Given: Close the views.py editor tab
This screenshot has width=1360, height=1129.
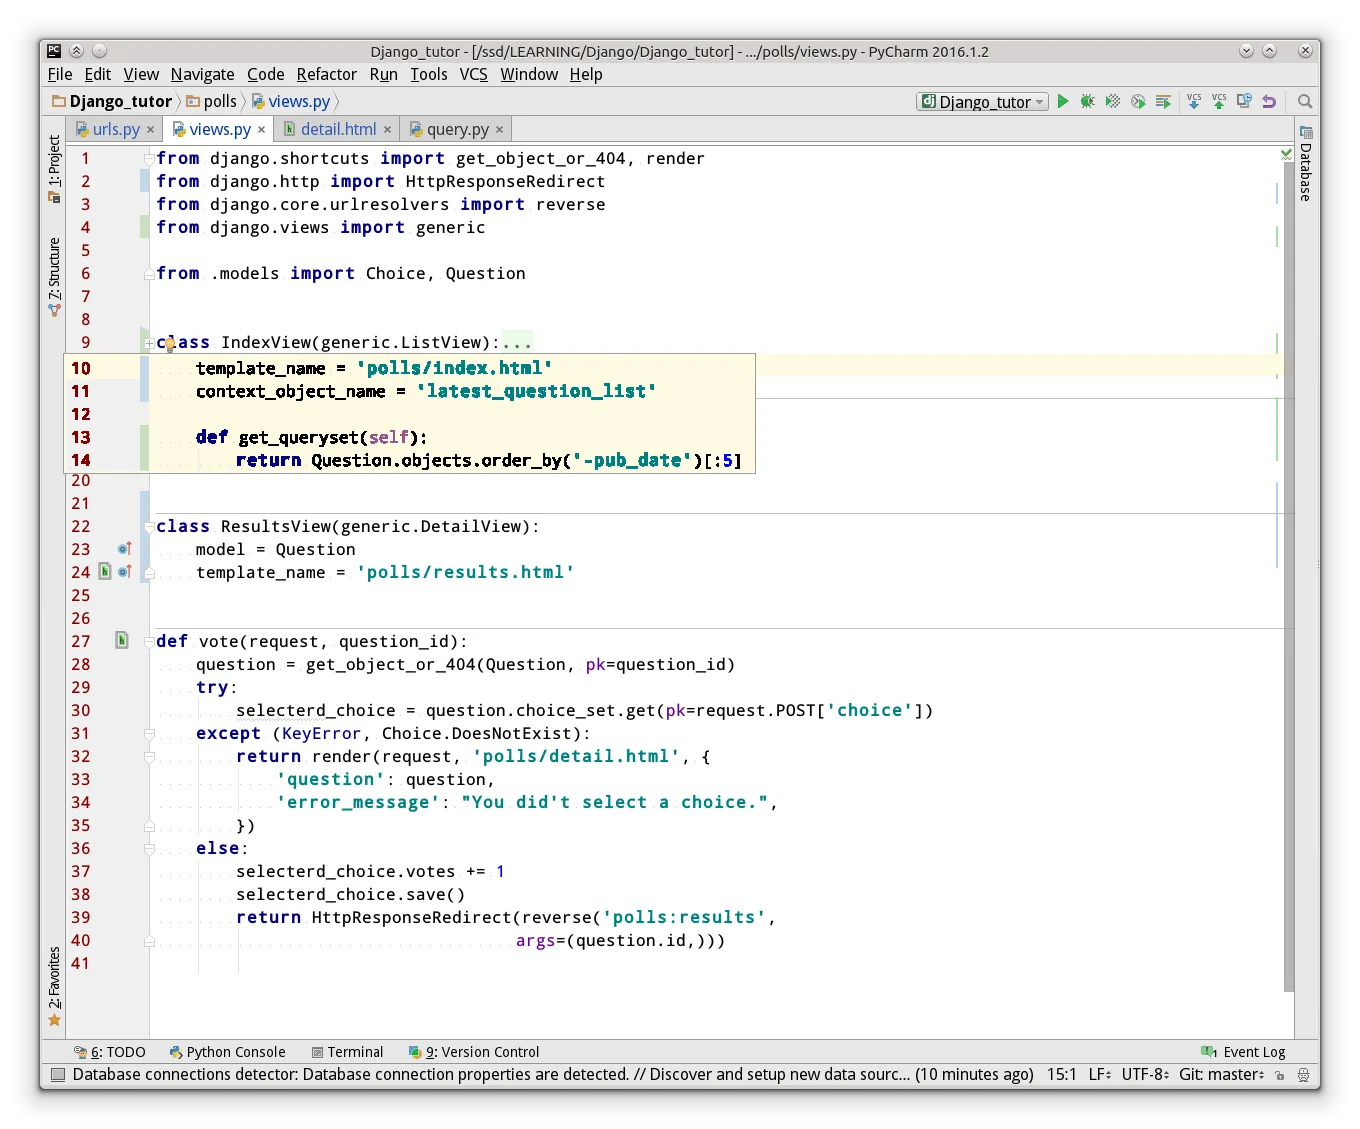Looking at the screenshot, I should pos(262,130).
